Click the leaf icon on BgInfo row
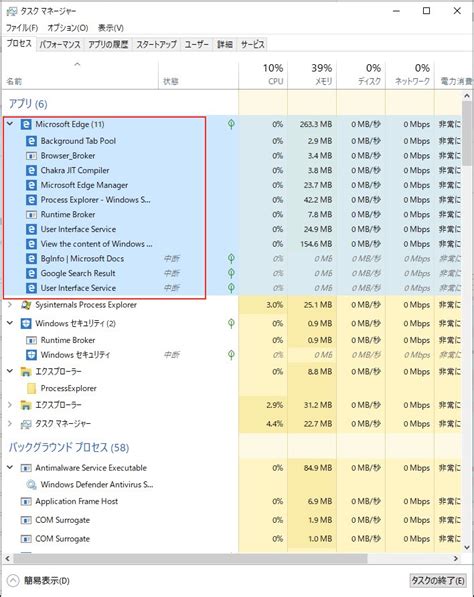The width and height of the screenshot is (474, 597). point(231,259)
